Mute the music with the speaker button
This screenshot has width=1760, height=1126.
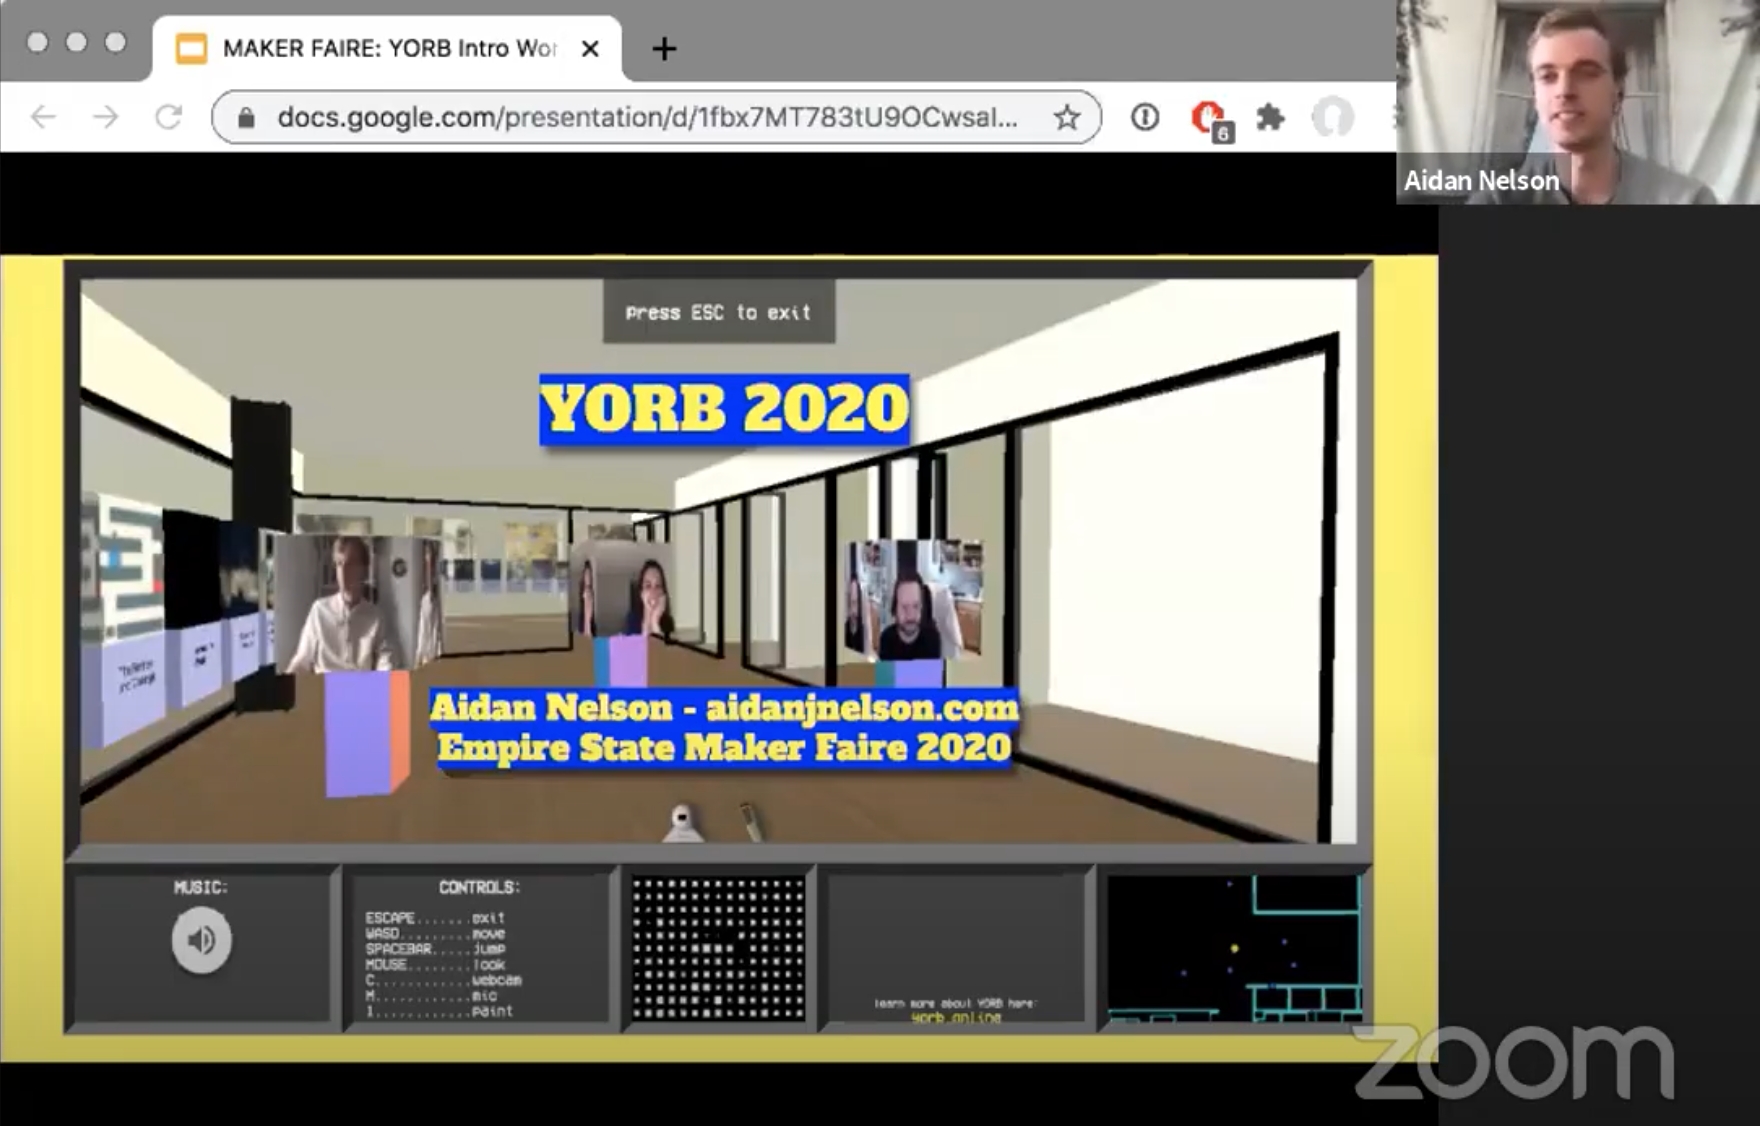(201, 940)
